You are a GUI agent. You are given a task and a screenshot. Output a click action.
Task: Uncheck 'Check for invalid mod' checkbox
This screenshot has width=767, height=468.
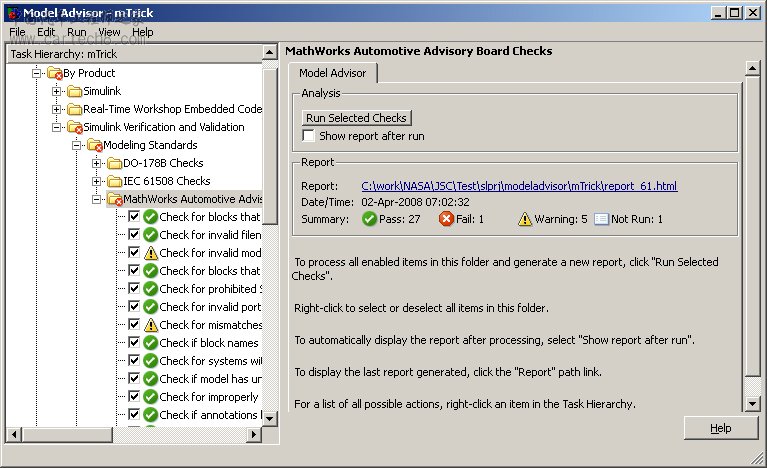[134, 252]
